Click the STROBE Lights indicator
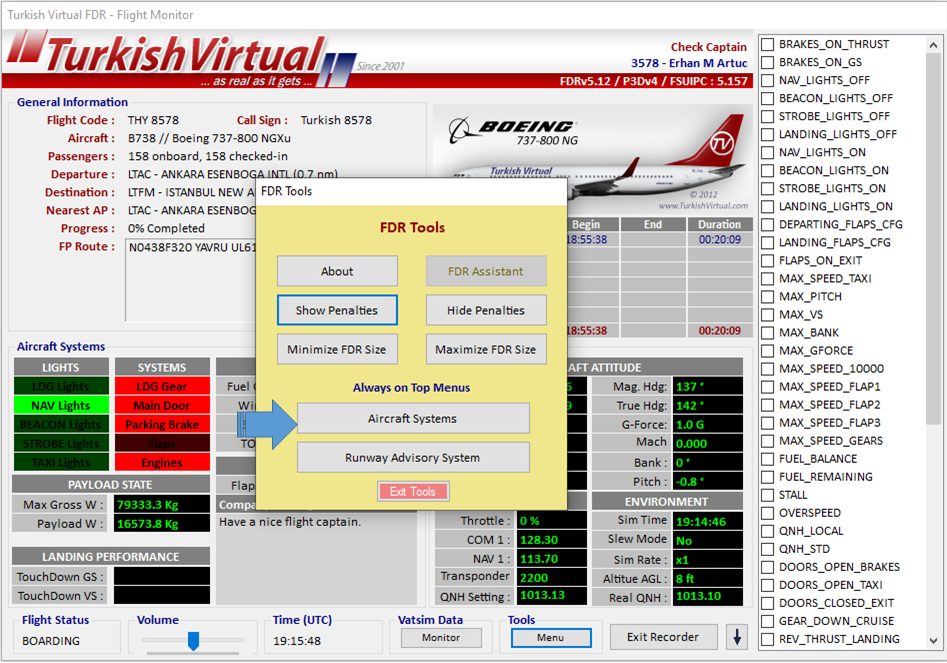The image size is (947, 663). pos(61,444)
